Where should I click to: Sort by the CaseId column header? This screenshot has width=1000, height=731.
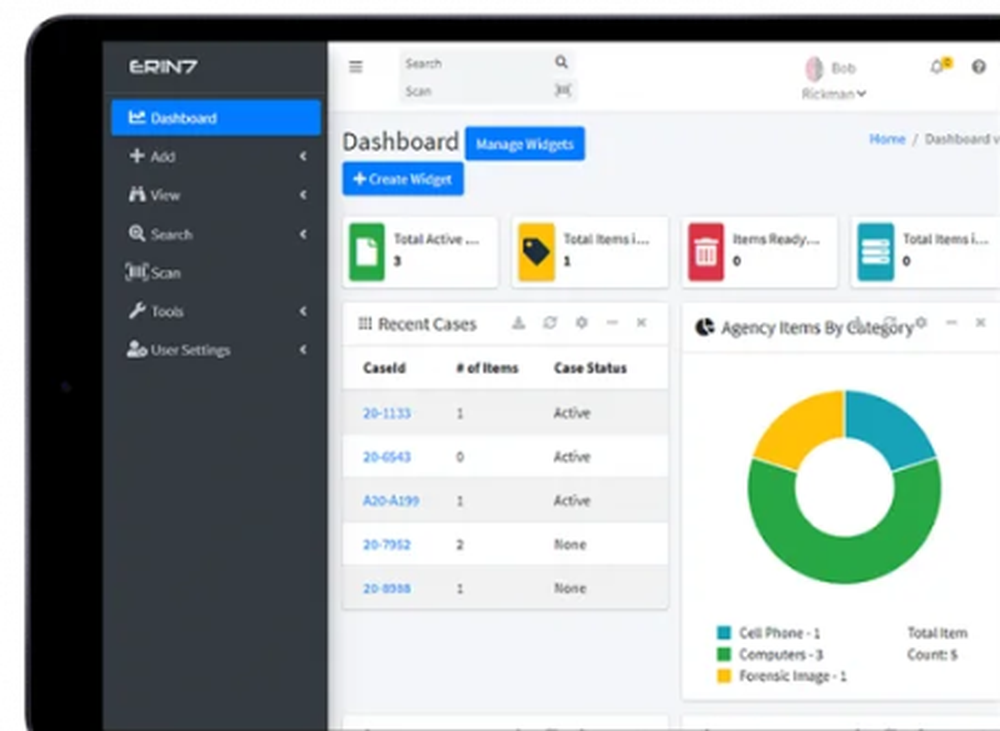click(x=384, y=368)
